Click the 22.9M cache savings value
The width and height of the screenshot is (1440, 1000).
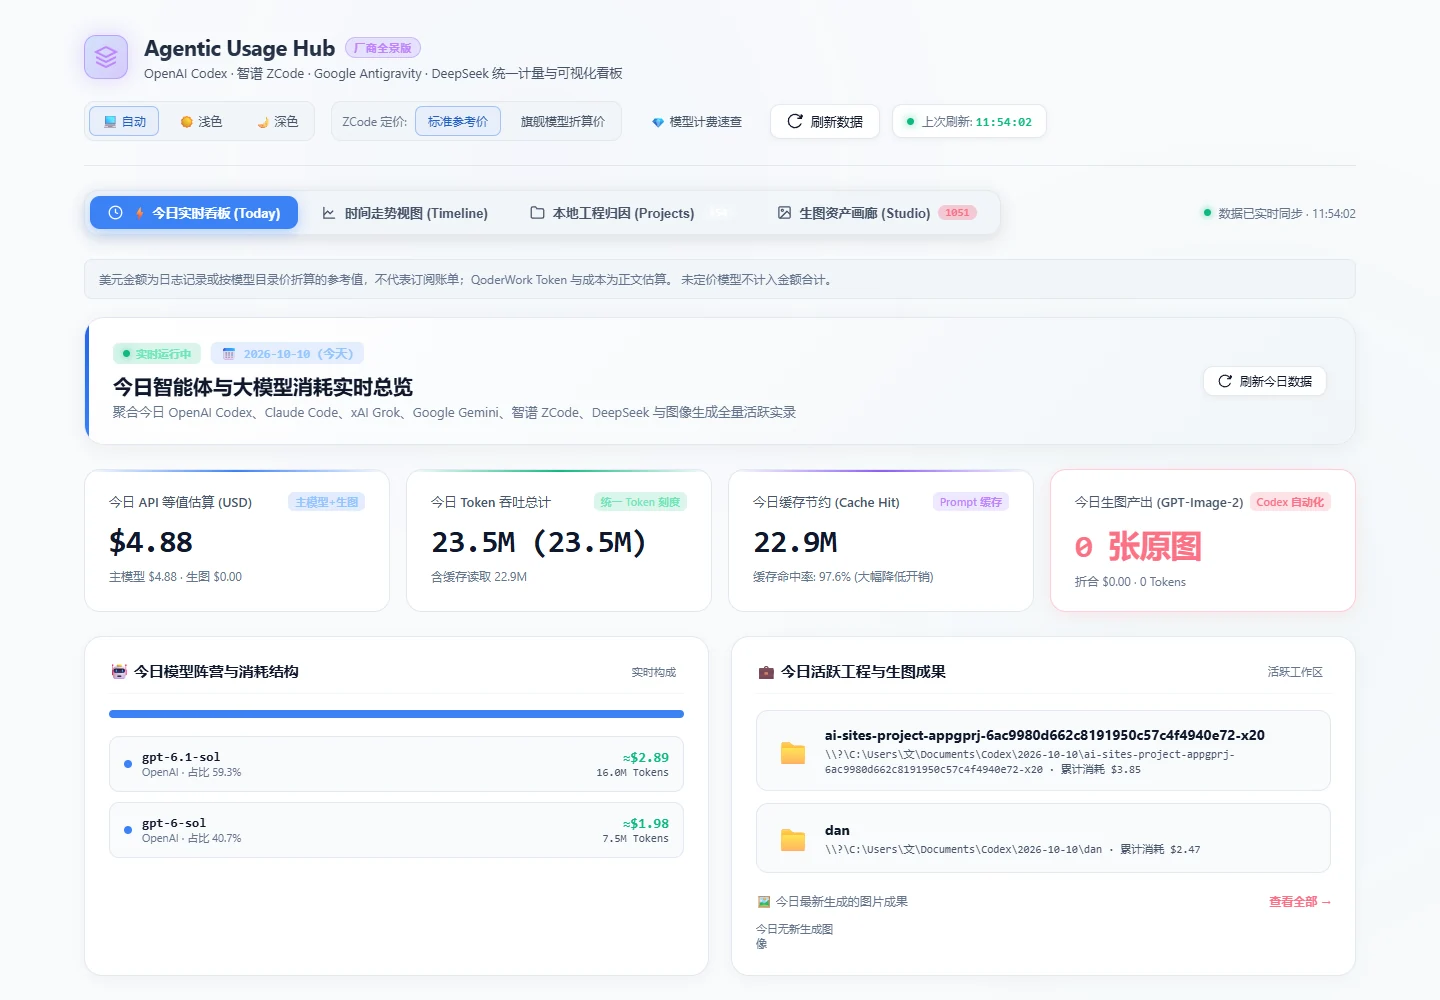[x=796, y=542]
